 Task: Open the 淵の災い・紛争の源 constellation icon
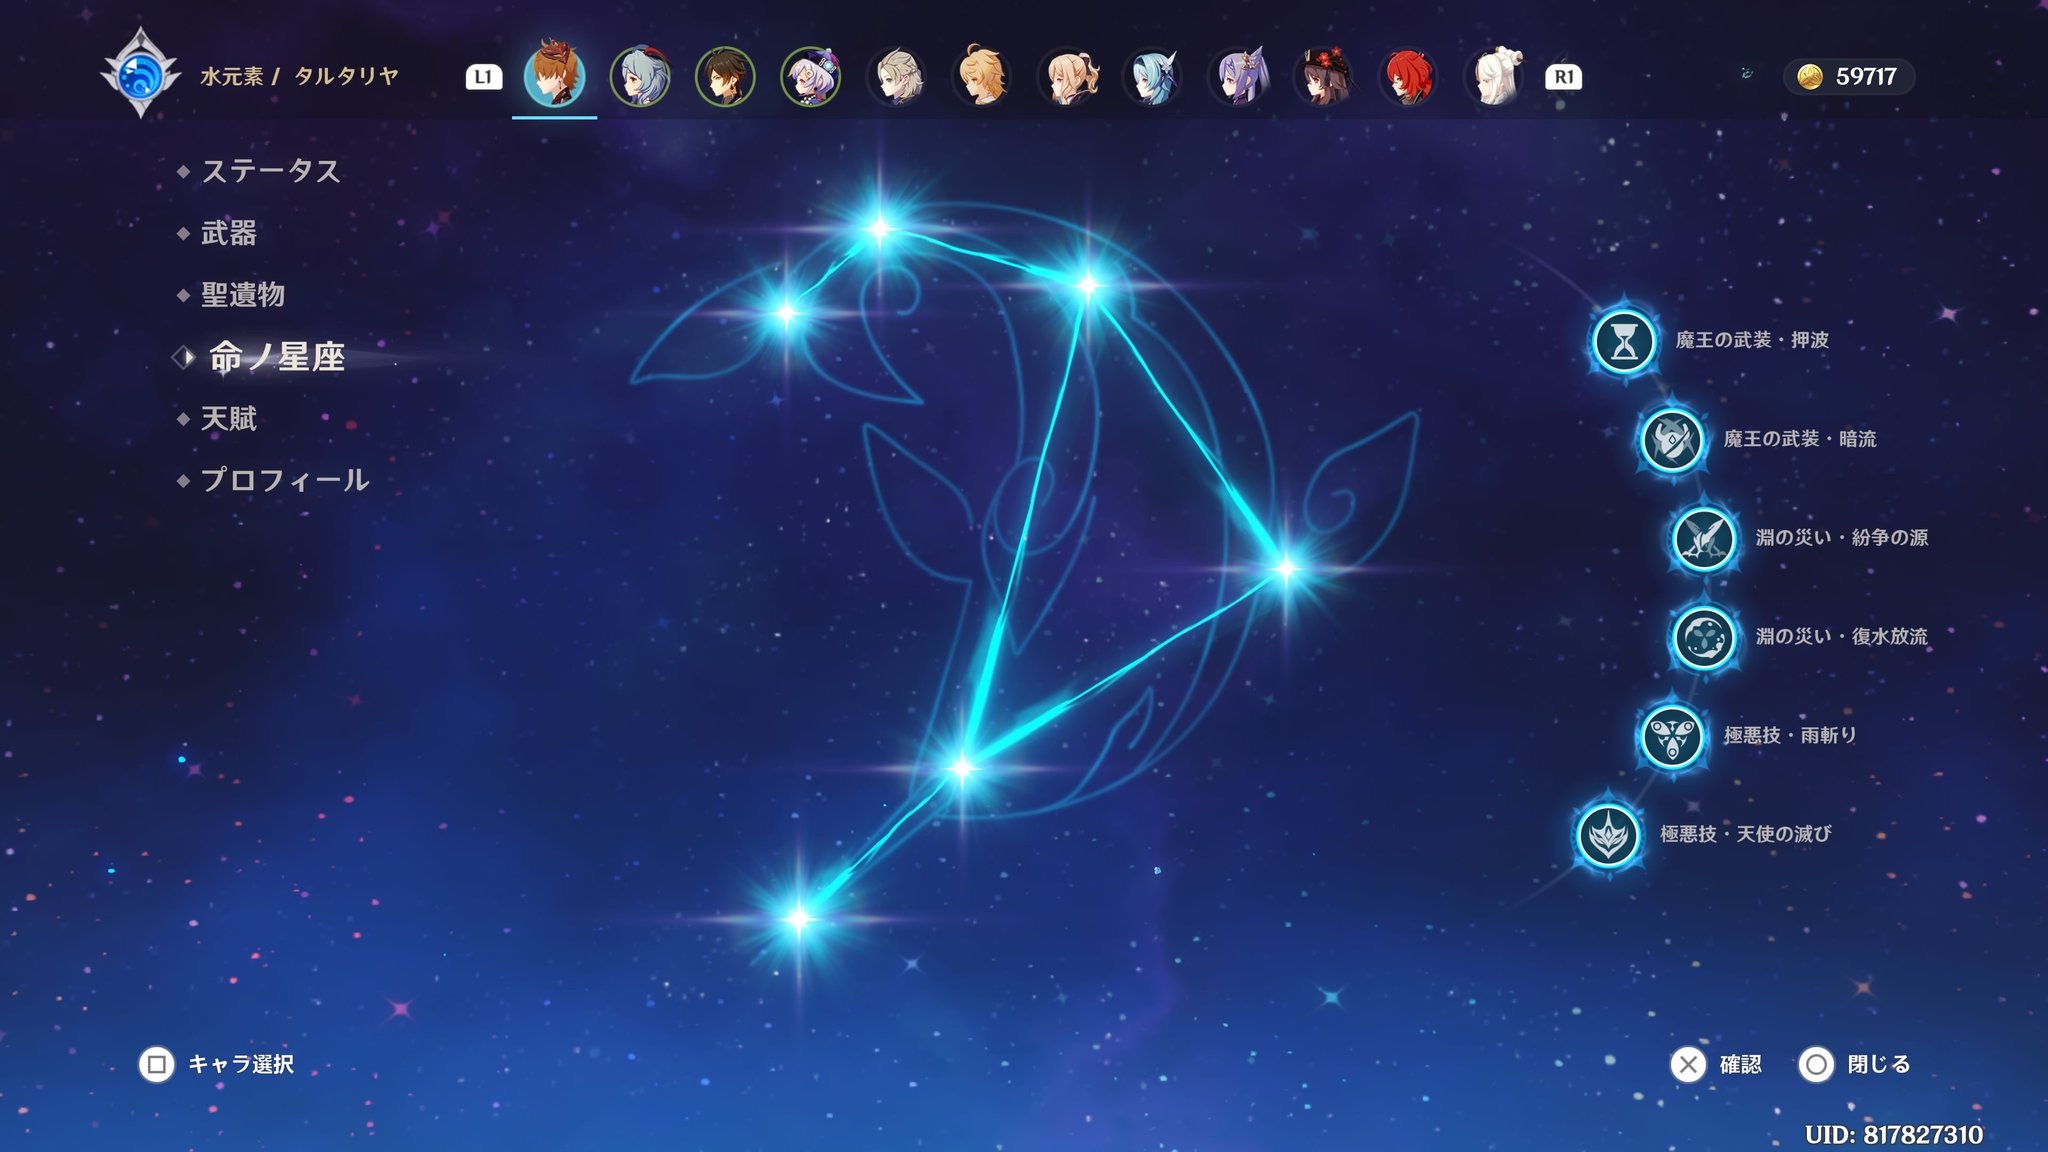pyautogui.click(x=1704, y=539)
